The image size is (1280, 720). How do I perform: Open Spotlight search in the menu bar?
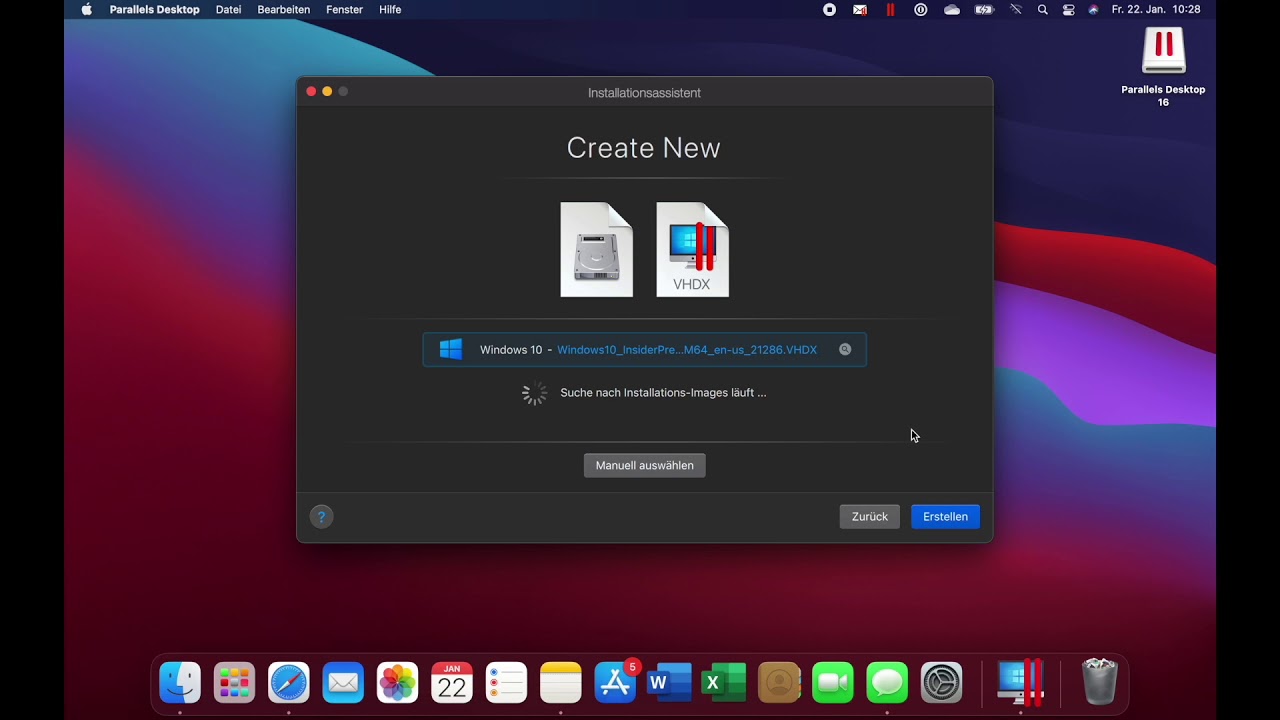click(1042, 10)
